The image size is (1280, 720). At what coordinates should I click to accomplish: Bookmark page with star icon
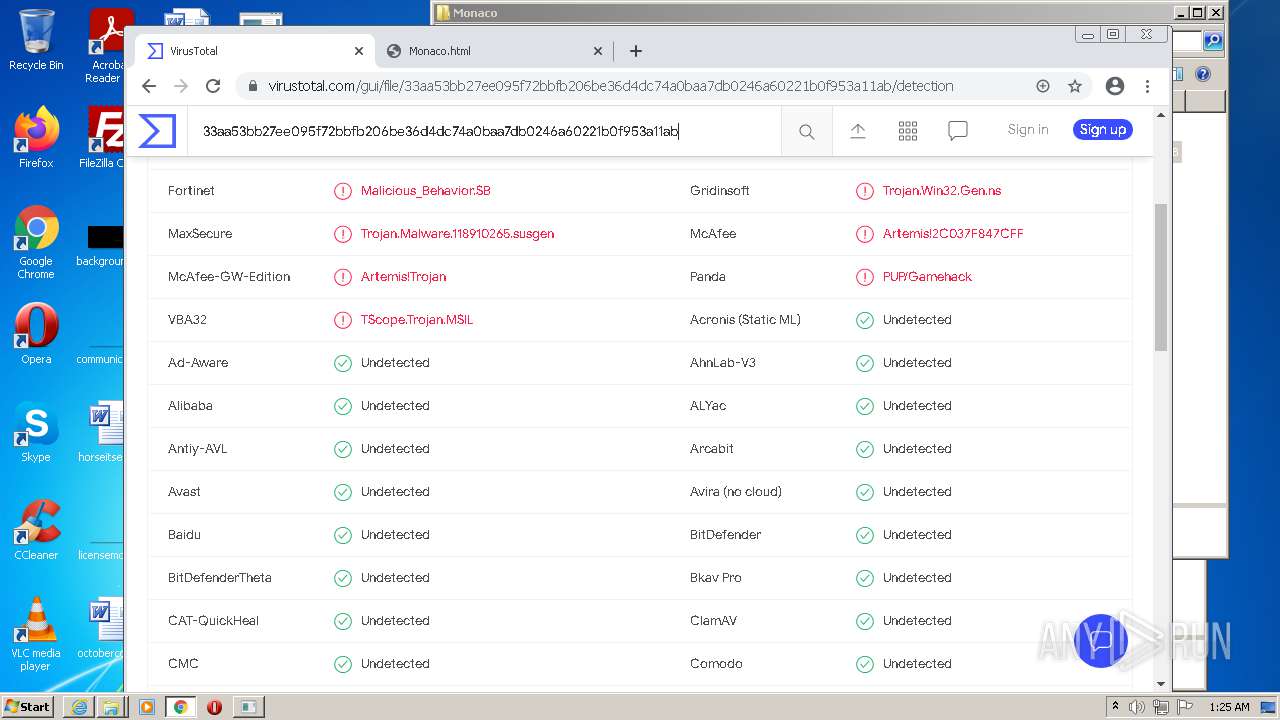(x=1075, y=86)
